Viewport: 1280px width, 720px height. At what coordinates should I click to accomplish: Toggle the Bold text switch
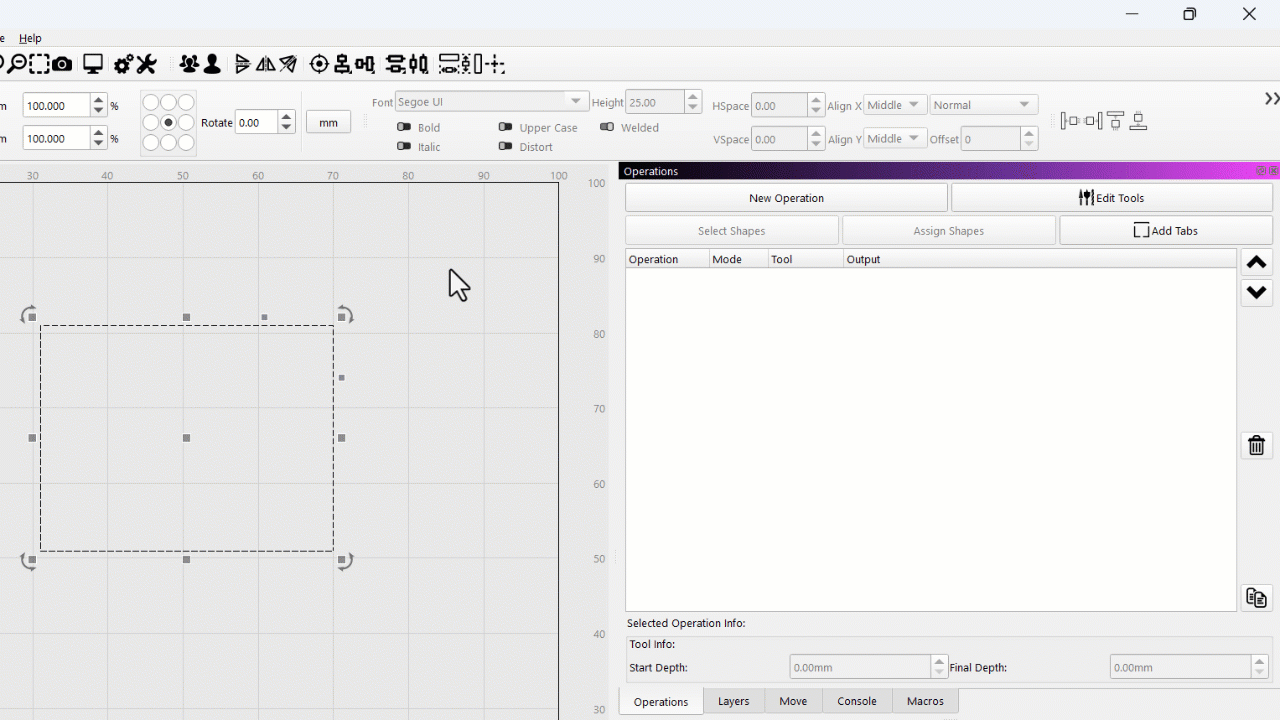(404, 127)
